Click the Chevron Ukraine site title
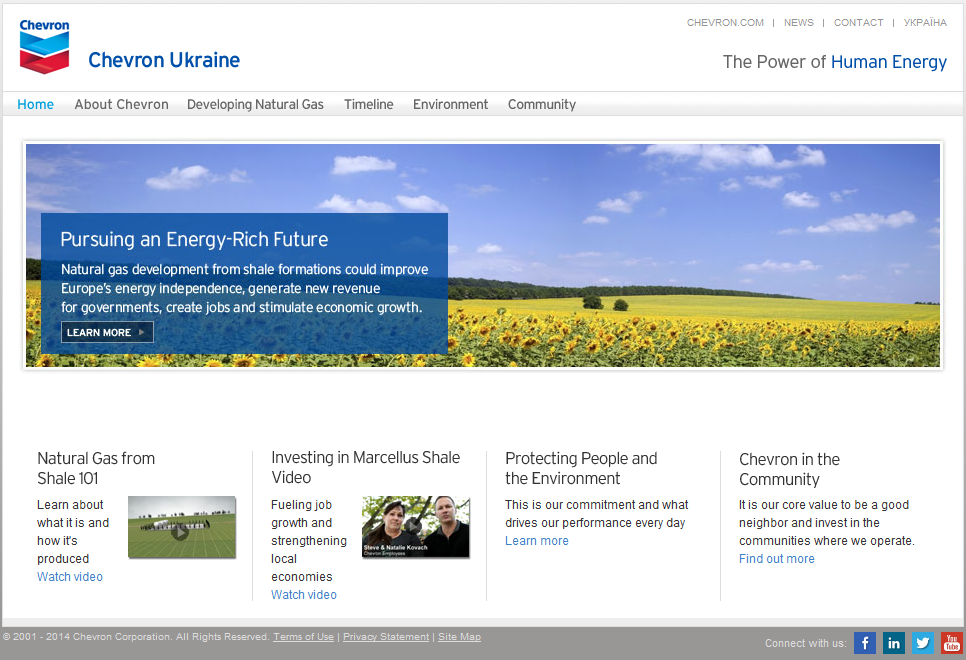This screenshot has width=966, height=660. point(164,60)
